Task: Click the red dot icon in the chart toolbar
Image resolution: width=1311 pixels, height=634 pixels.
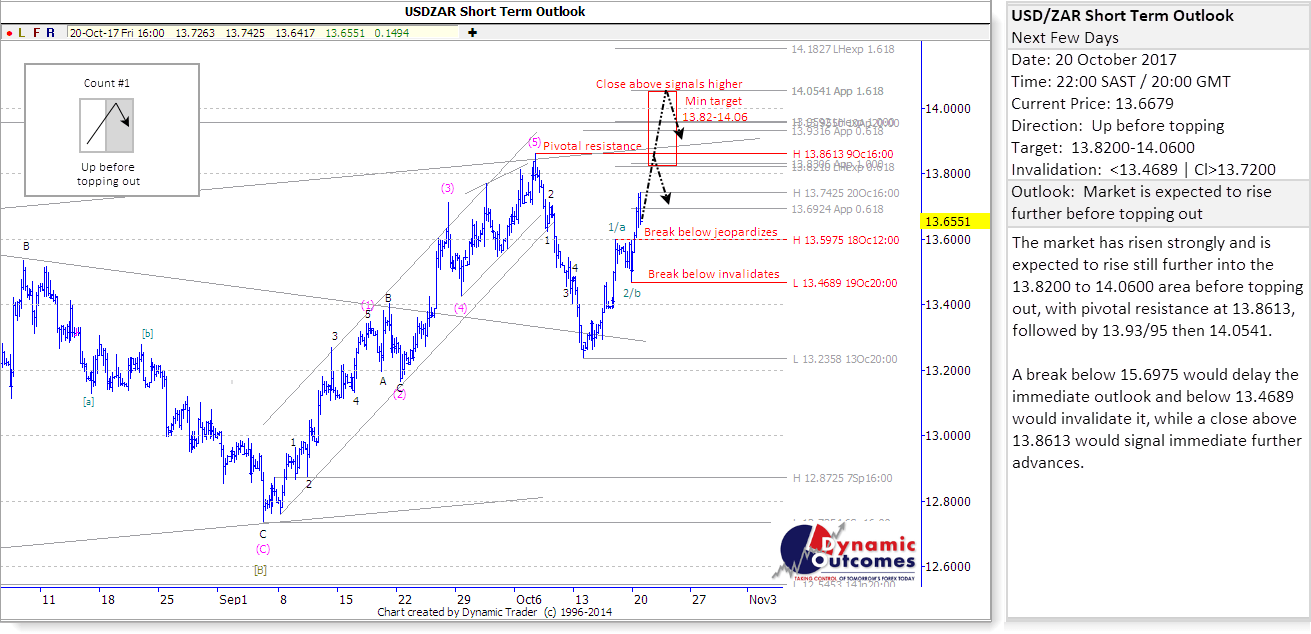Action: point(8,32)
